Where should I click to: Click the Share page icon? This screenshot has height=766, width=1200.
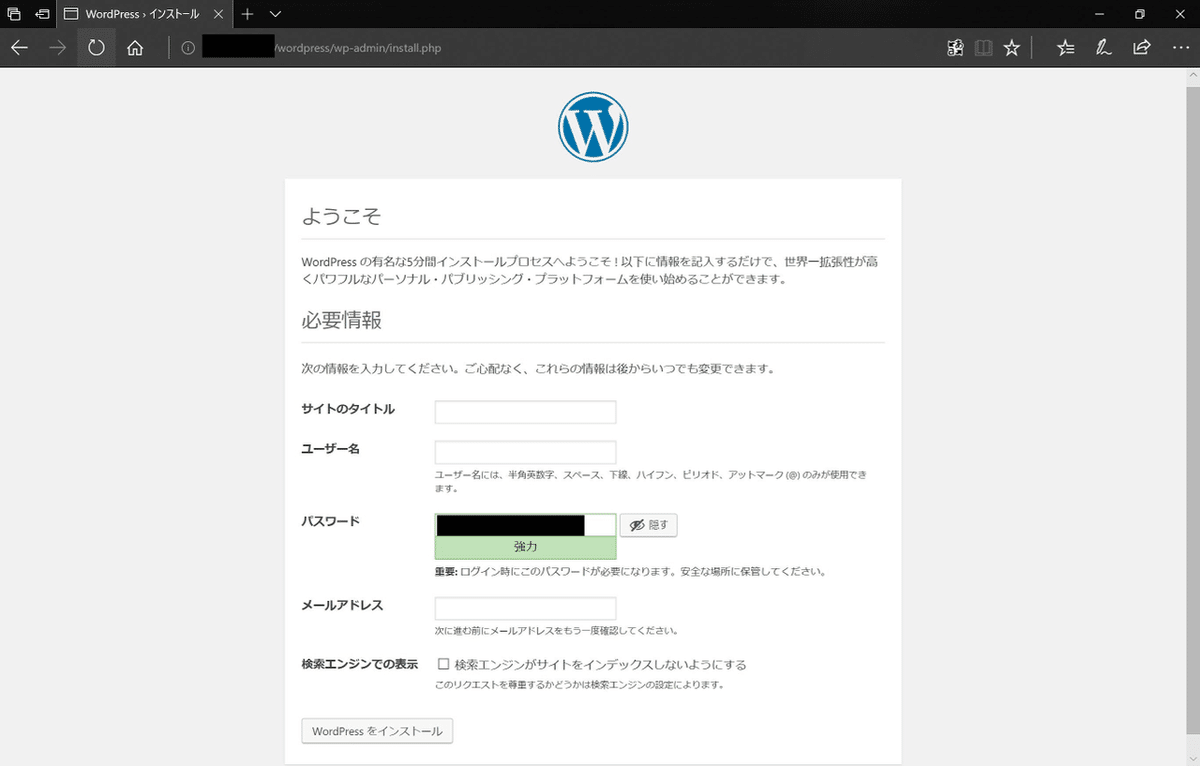coord(1141,48)
